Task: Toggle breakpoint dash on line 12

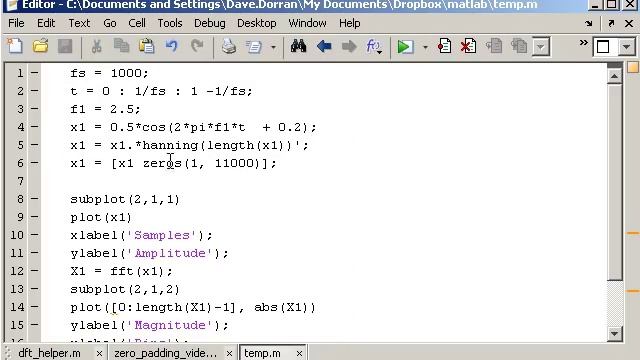Action: [x=34, y=271]
